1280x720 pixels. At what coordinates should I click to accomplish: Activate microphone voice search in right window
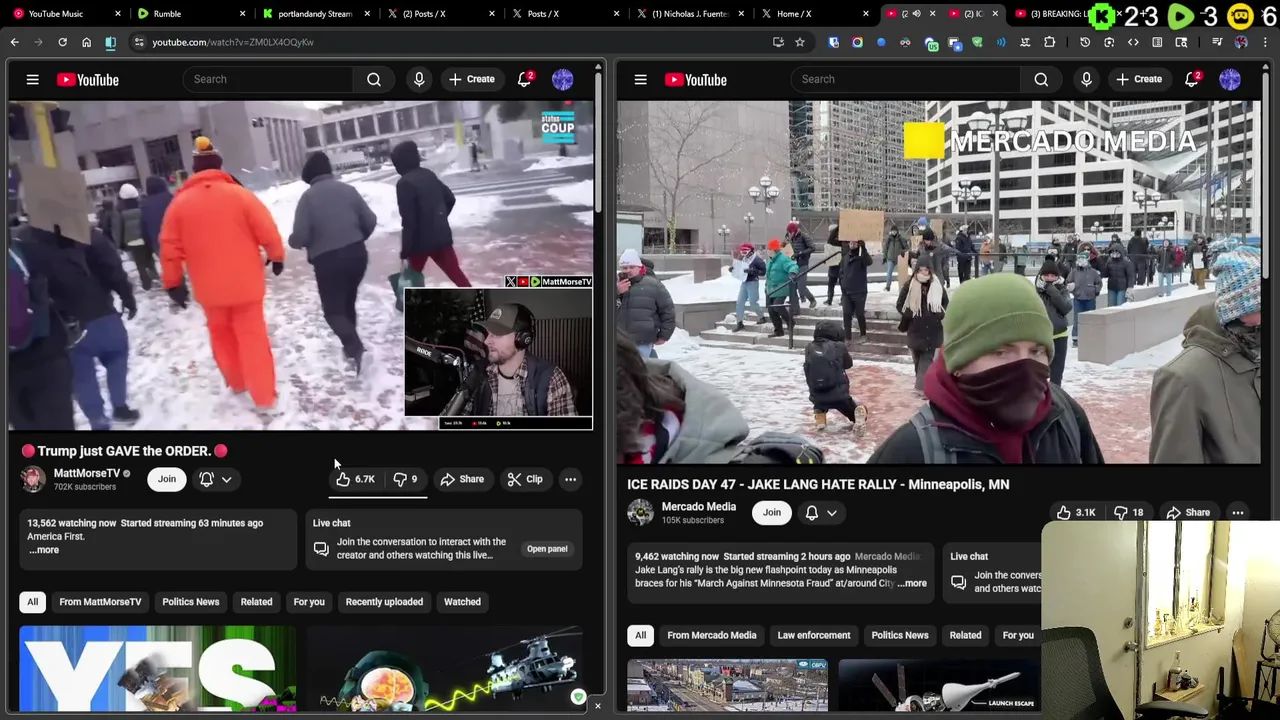[1086, 79]
